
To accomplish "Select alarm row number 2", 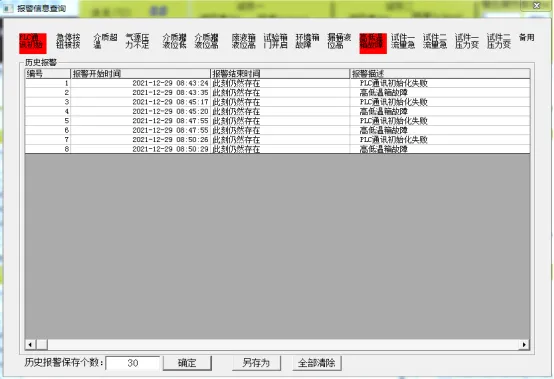I will pos(277,93).
